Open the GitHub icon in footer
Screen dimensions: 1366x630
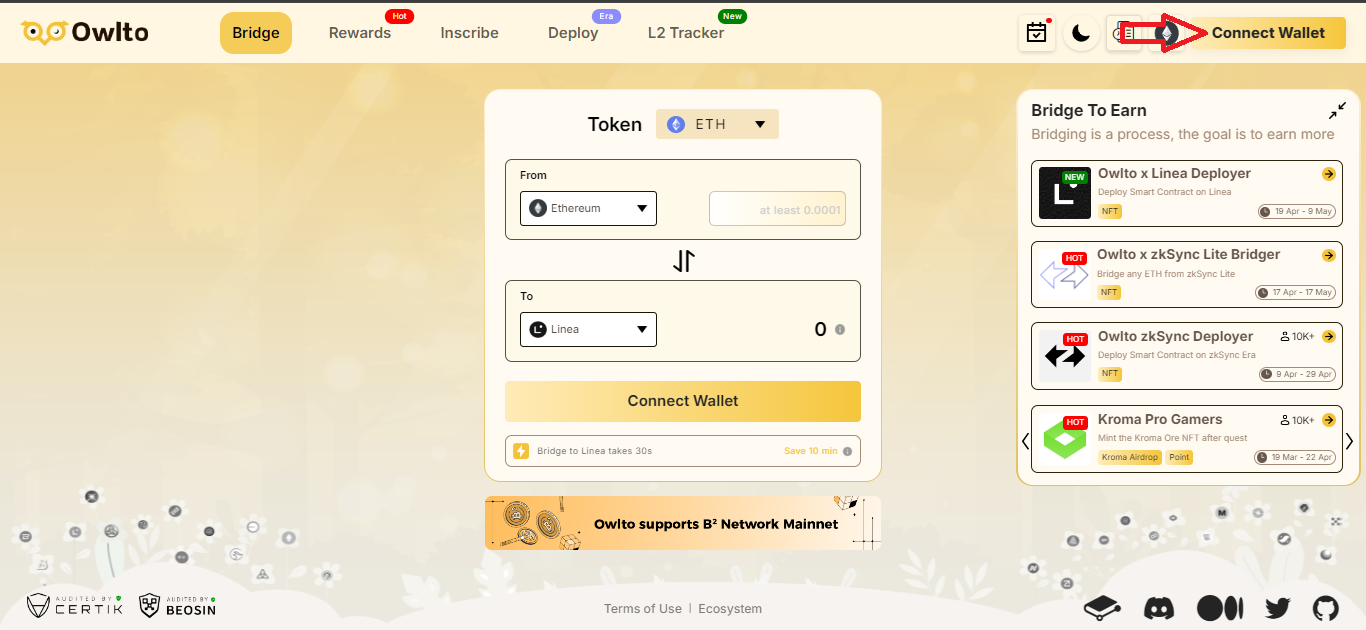[x=1325, y=608]
